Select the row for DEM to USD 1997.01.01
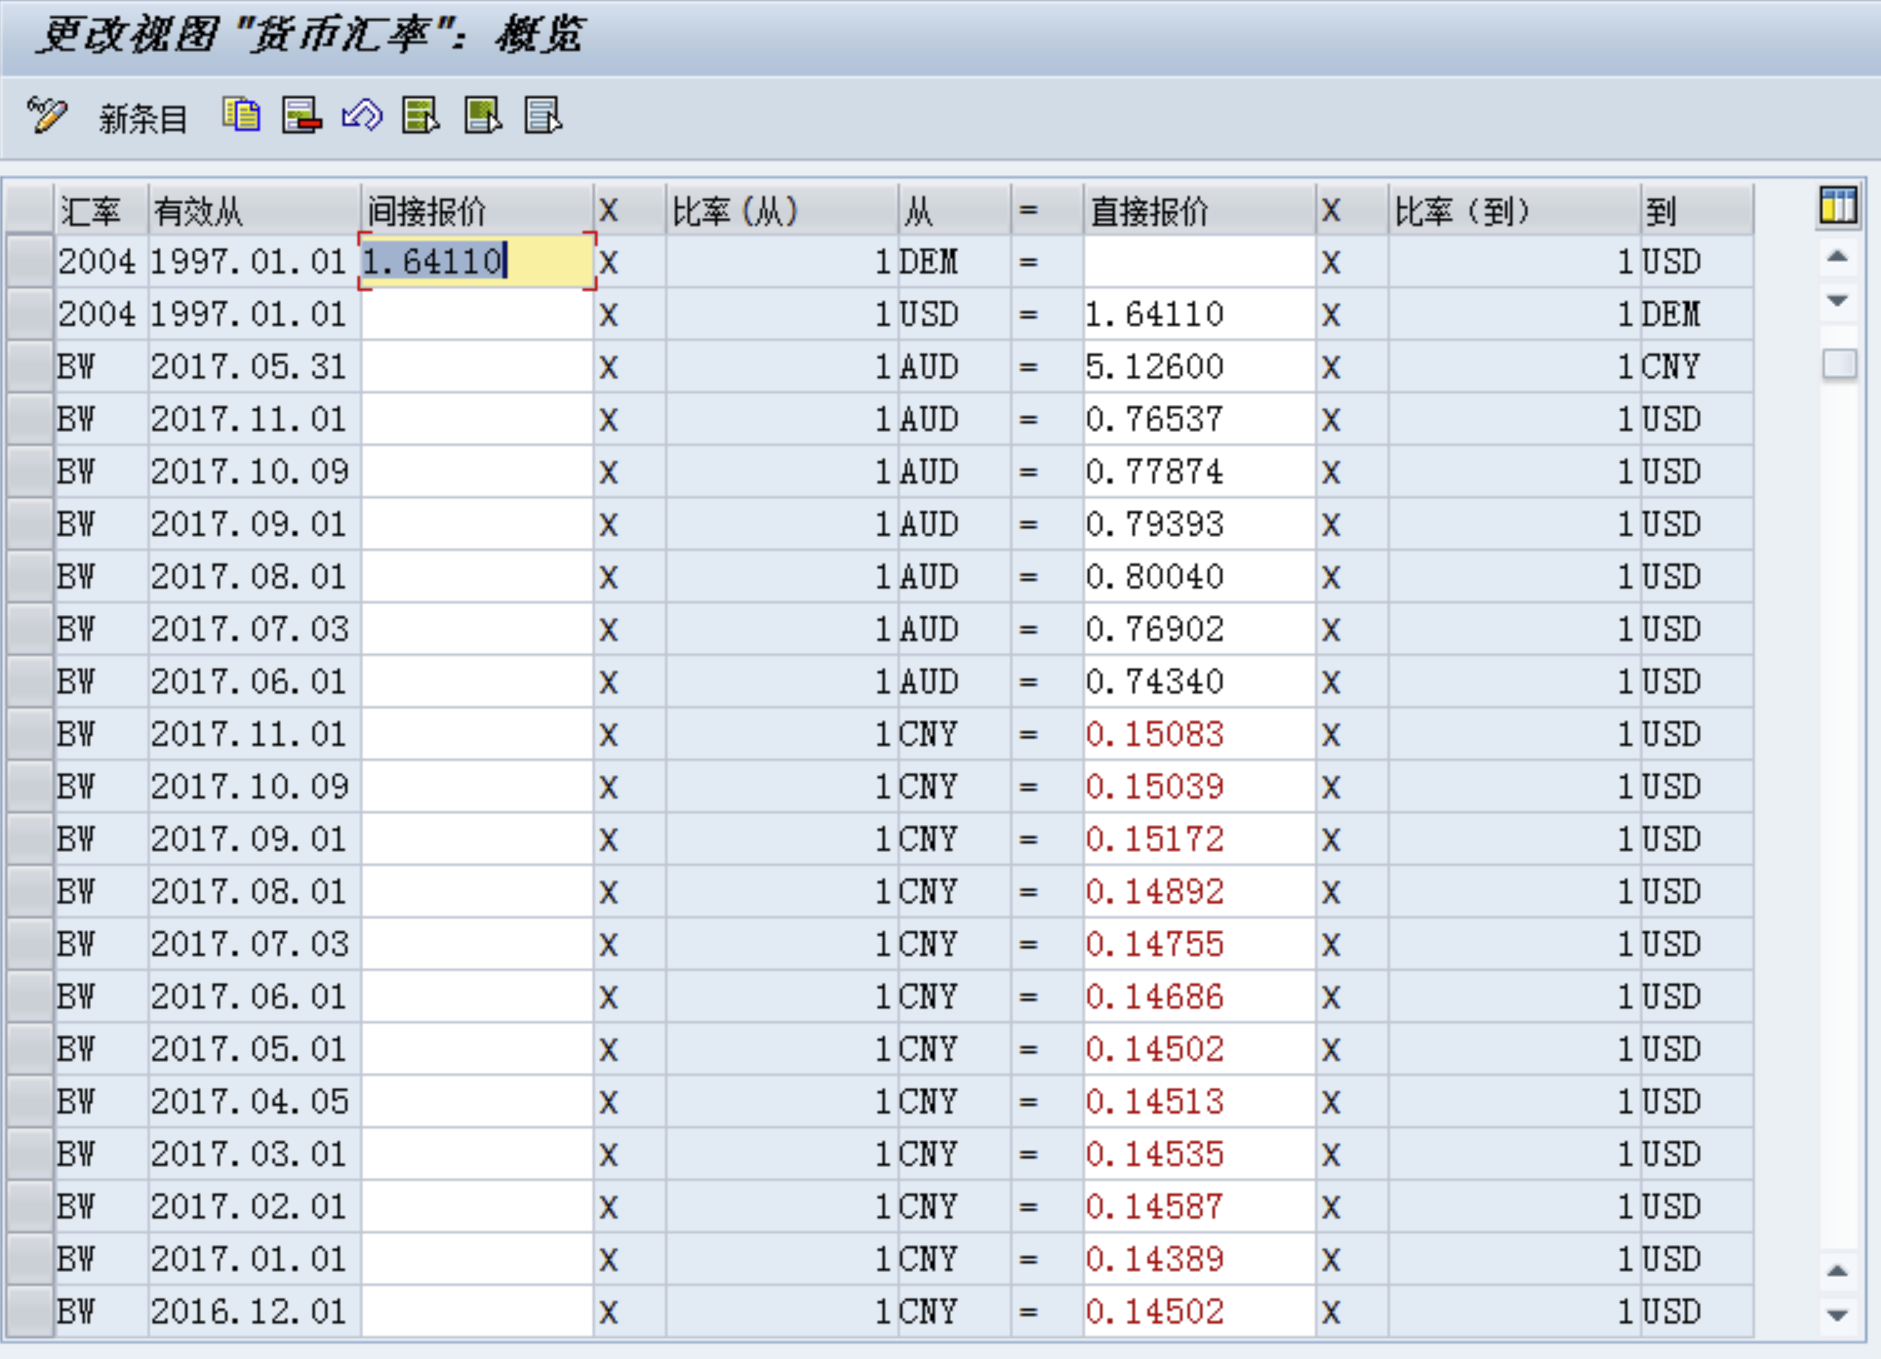The image size is (1881, 1359). [x=29, y=262]
